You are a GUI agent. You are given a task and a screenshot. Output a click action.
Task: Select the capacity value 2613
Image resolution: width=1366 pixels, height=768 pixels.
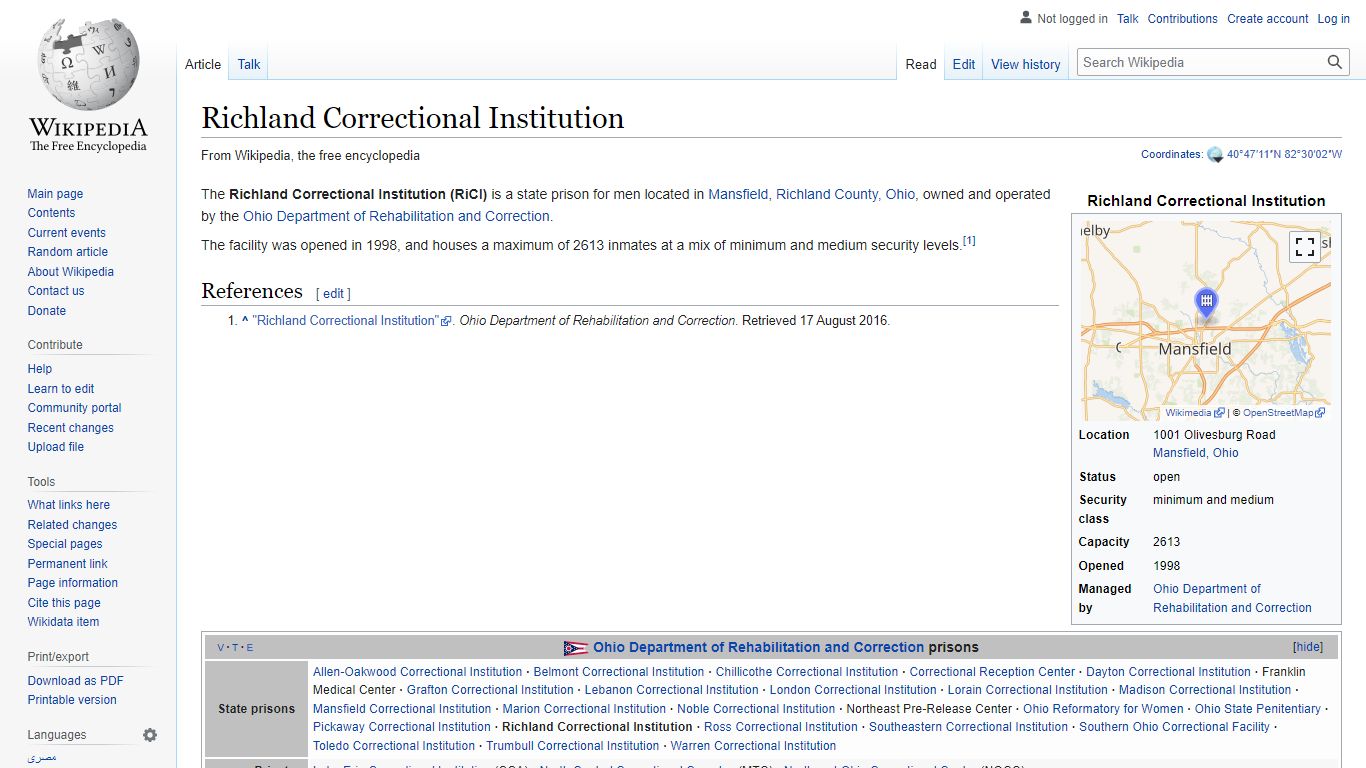1166,542
